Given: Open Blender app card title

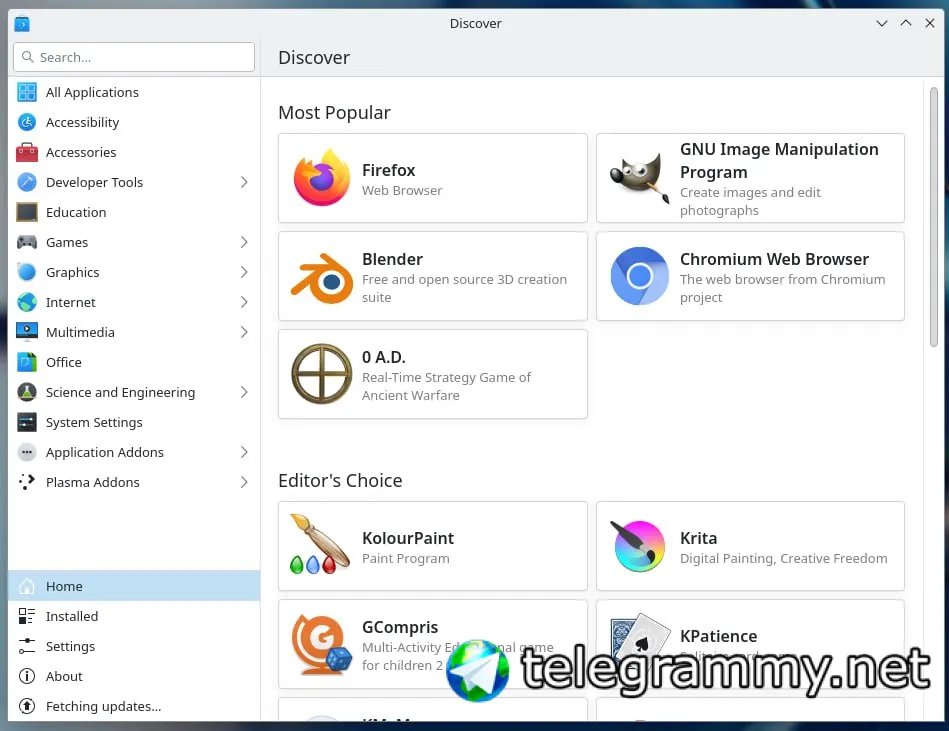Looking at the screenshot, I should 392,259.
